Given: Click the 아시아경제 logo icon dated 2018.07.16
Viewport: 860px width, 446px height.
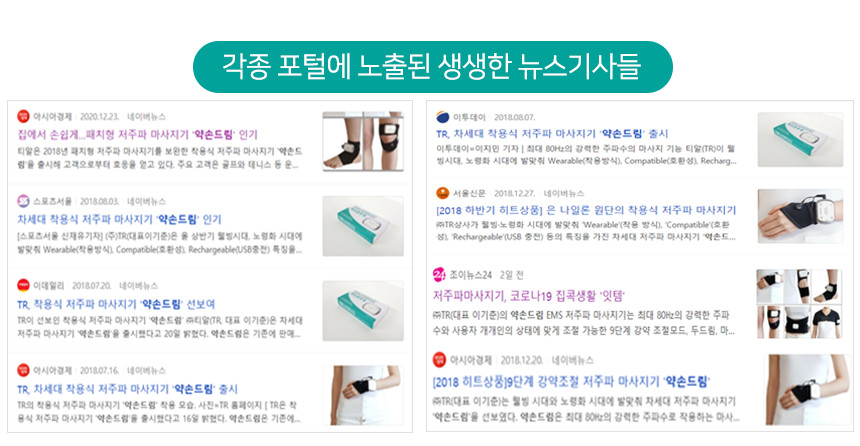Looking at the screenshot, I should pyautogui.click(x=23, y=370).
